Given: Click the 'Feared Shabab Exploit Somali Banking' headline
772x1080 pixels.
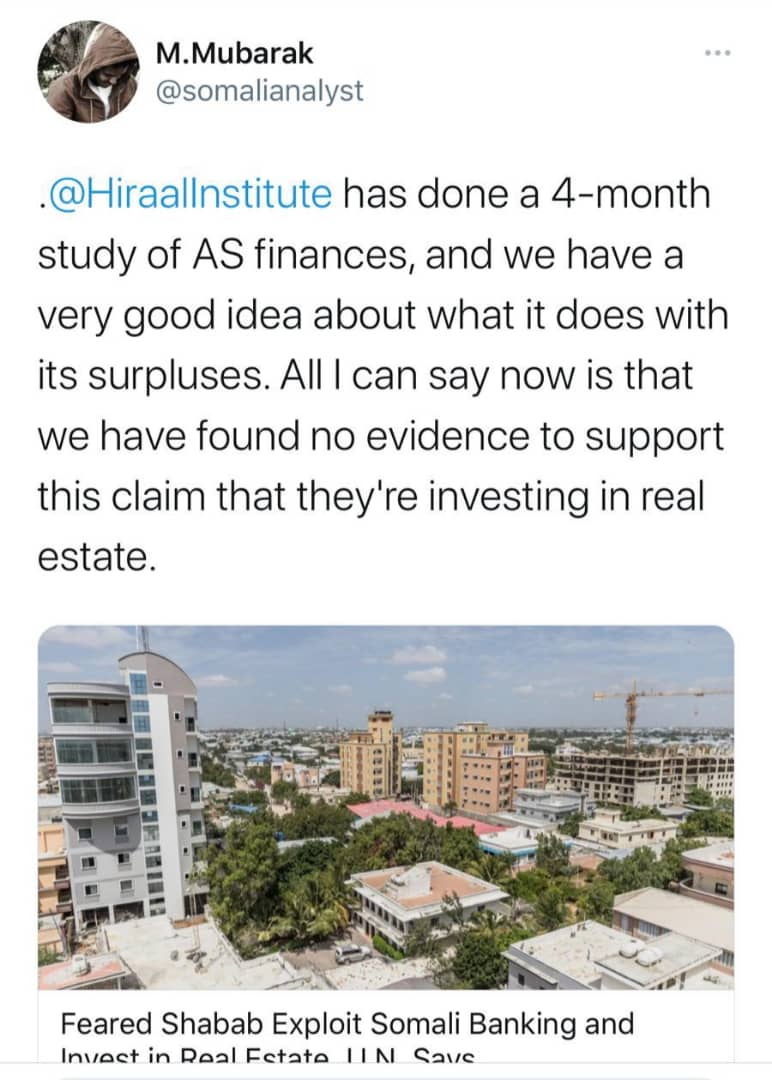Looking at the screenshot, I should click(347, 1024).
